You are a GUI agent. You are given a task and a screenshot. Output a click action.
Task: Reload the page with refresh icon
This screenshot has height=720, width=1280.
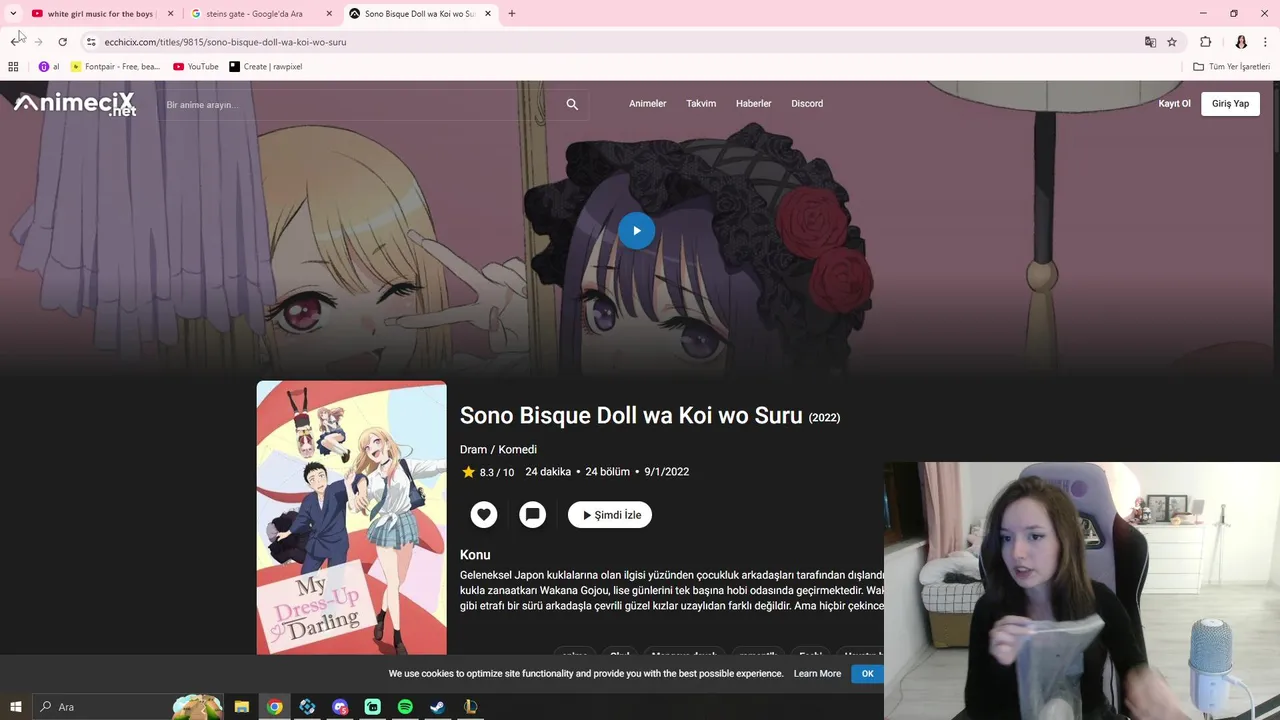click(x=62, y=42)
